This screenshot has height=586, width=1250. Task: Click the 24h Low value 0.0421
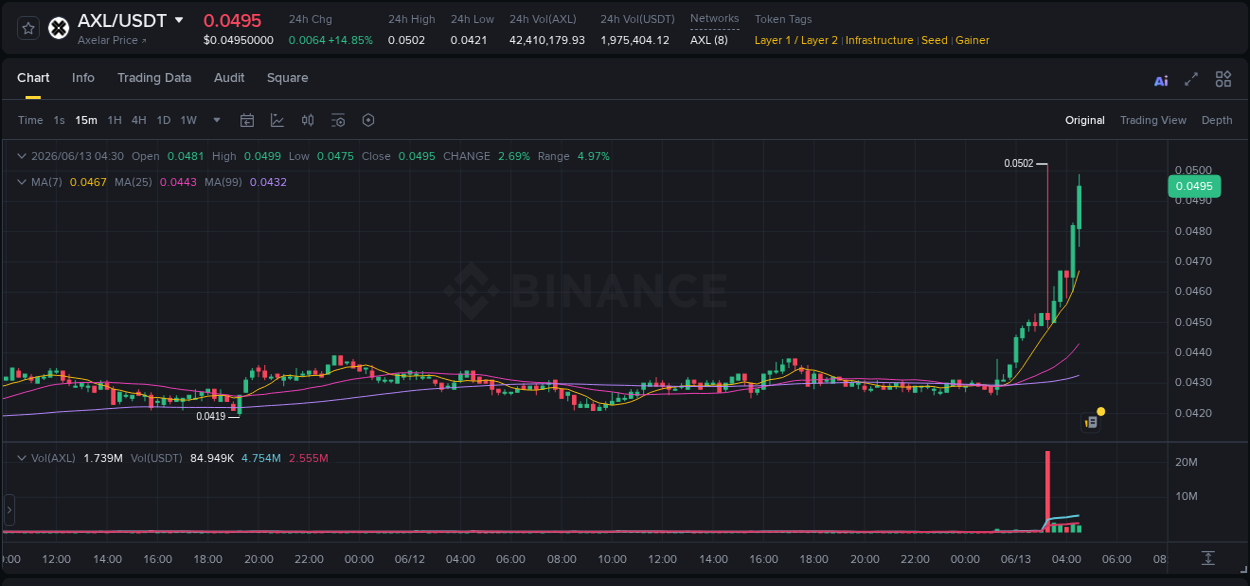click(469, 40)
